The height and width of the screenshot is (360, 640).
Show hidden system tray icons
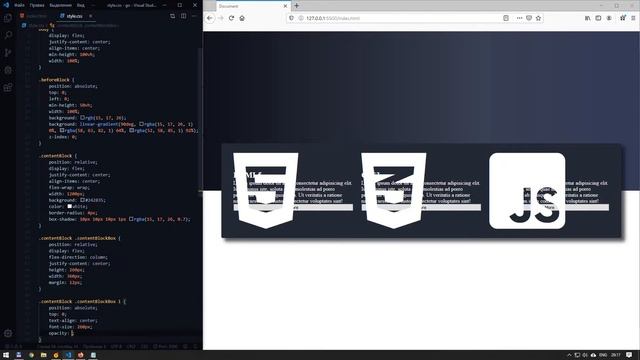pos(569,355)
